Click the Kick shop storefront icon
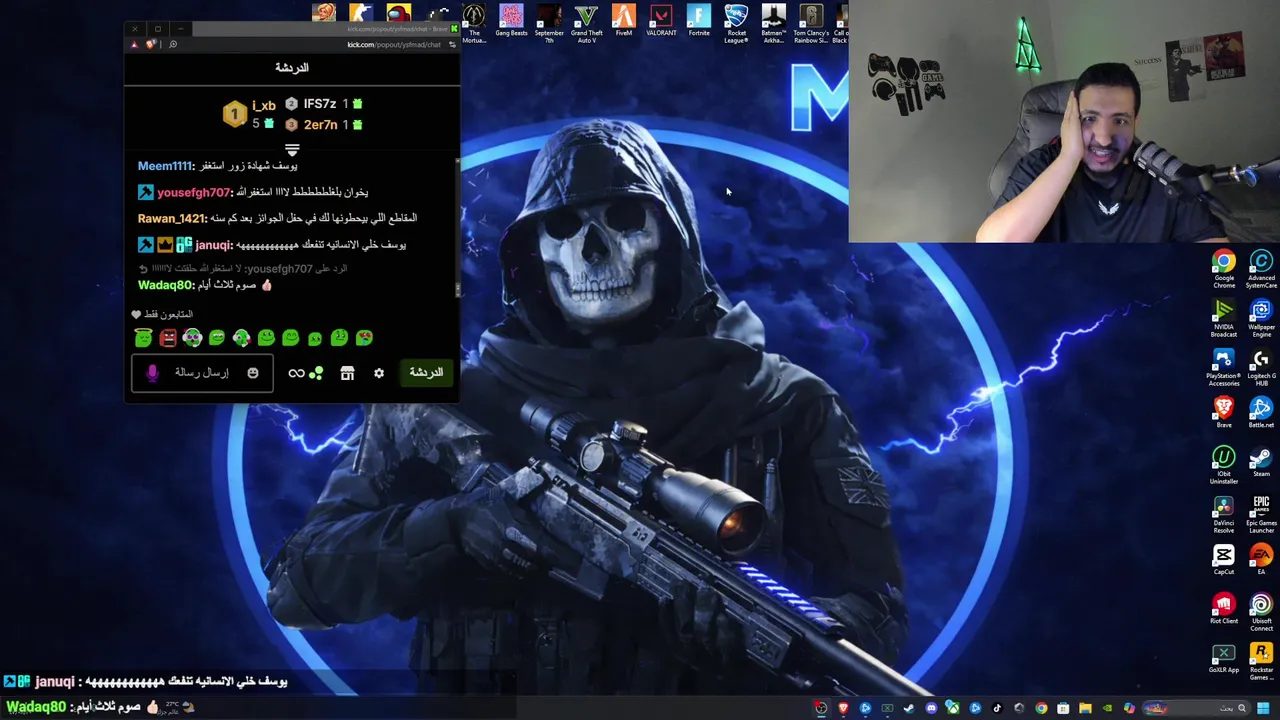1280x720 pixels. tap(347, 373)
